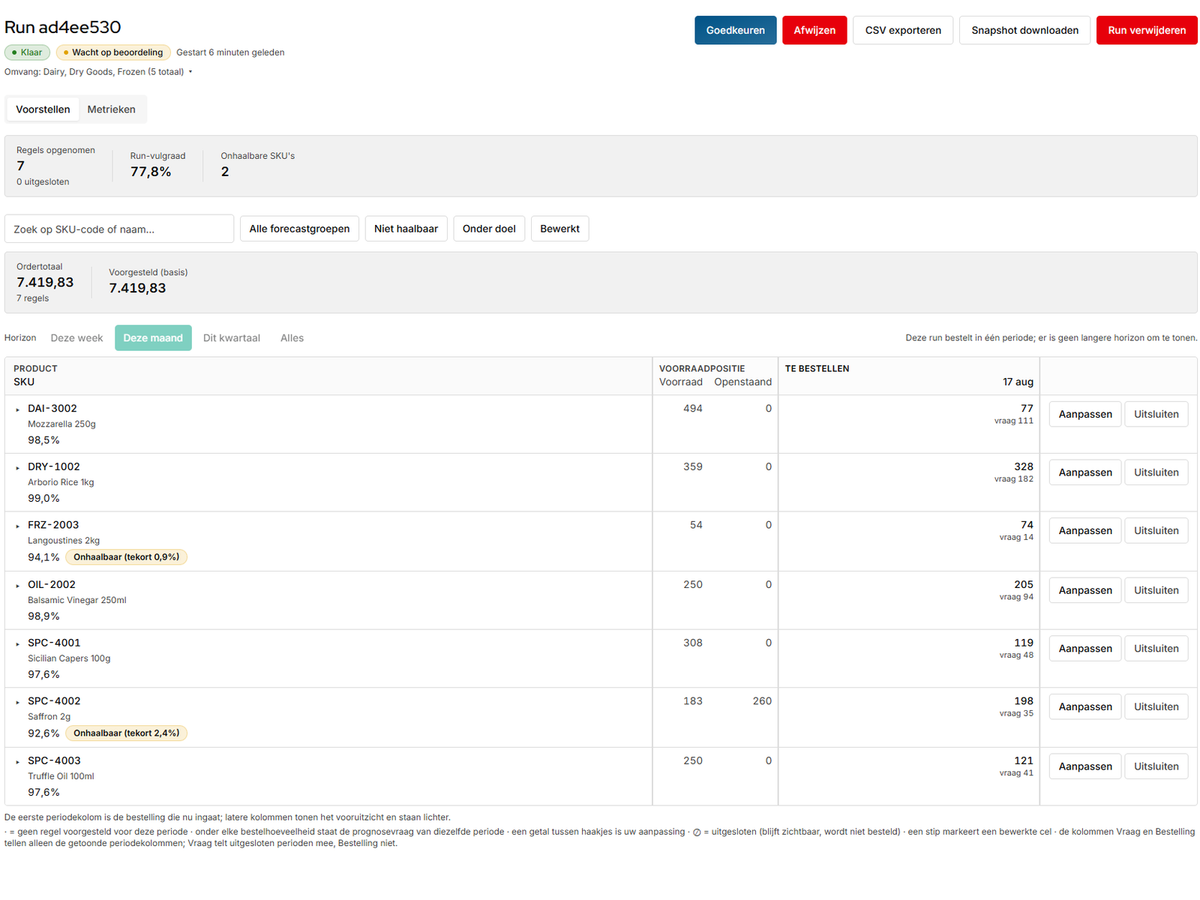1200x900 pixels.
Task: Click order quantity 74 for FRZ-2003
Action: tap(1026, 524)
